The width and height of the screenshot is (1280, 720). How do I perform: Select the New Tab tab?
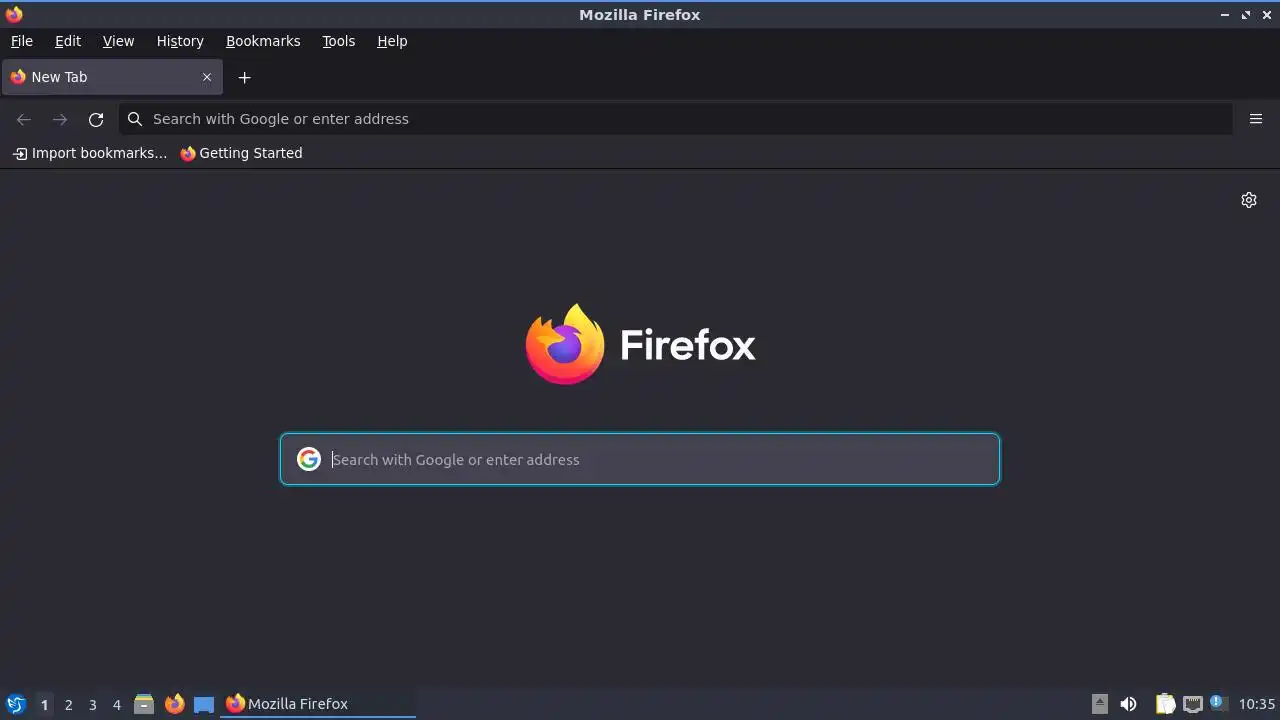tap(112, 77)
